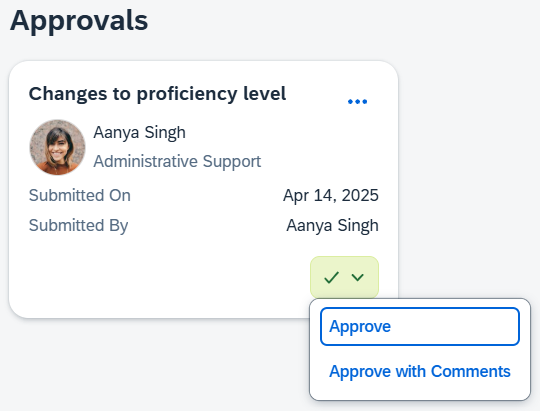
Task: Click the word Comments in the second option
Action: coord(470,371)
